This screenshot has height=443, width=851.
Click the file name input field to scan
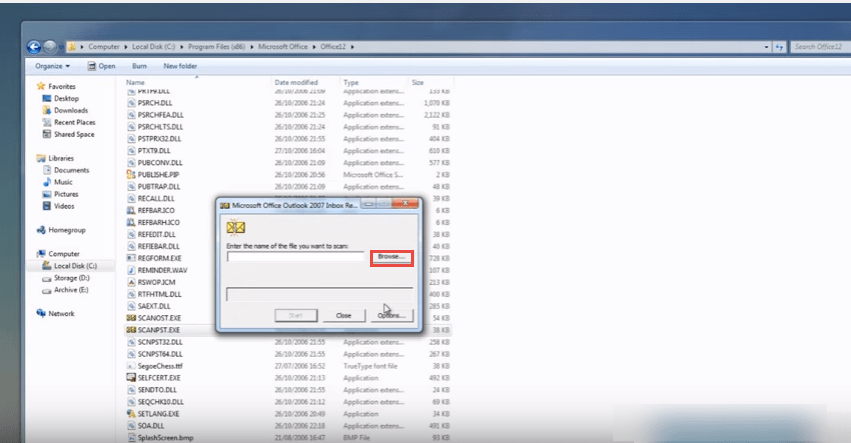[295, 257]
